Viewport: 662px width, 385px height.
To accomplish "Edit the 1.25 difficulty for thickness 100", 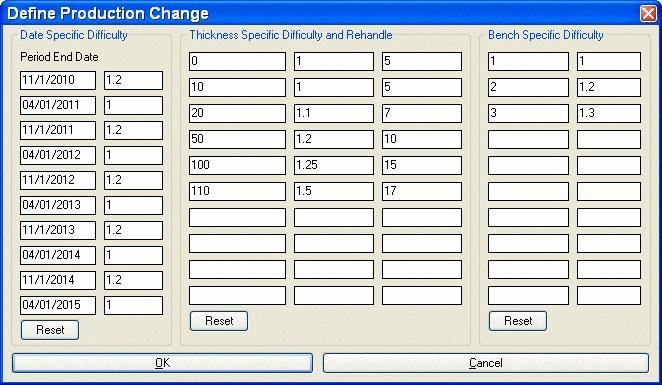I will click(x=334, y=165).
